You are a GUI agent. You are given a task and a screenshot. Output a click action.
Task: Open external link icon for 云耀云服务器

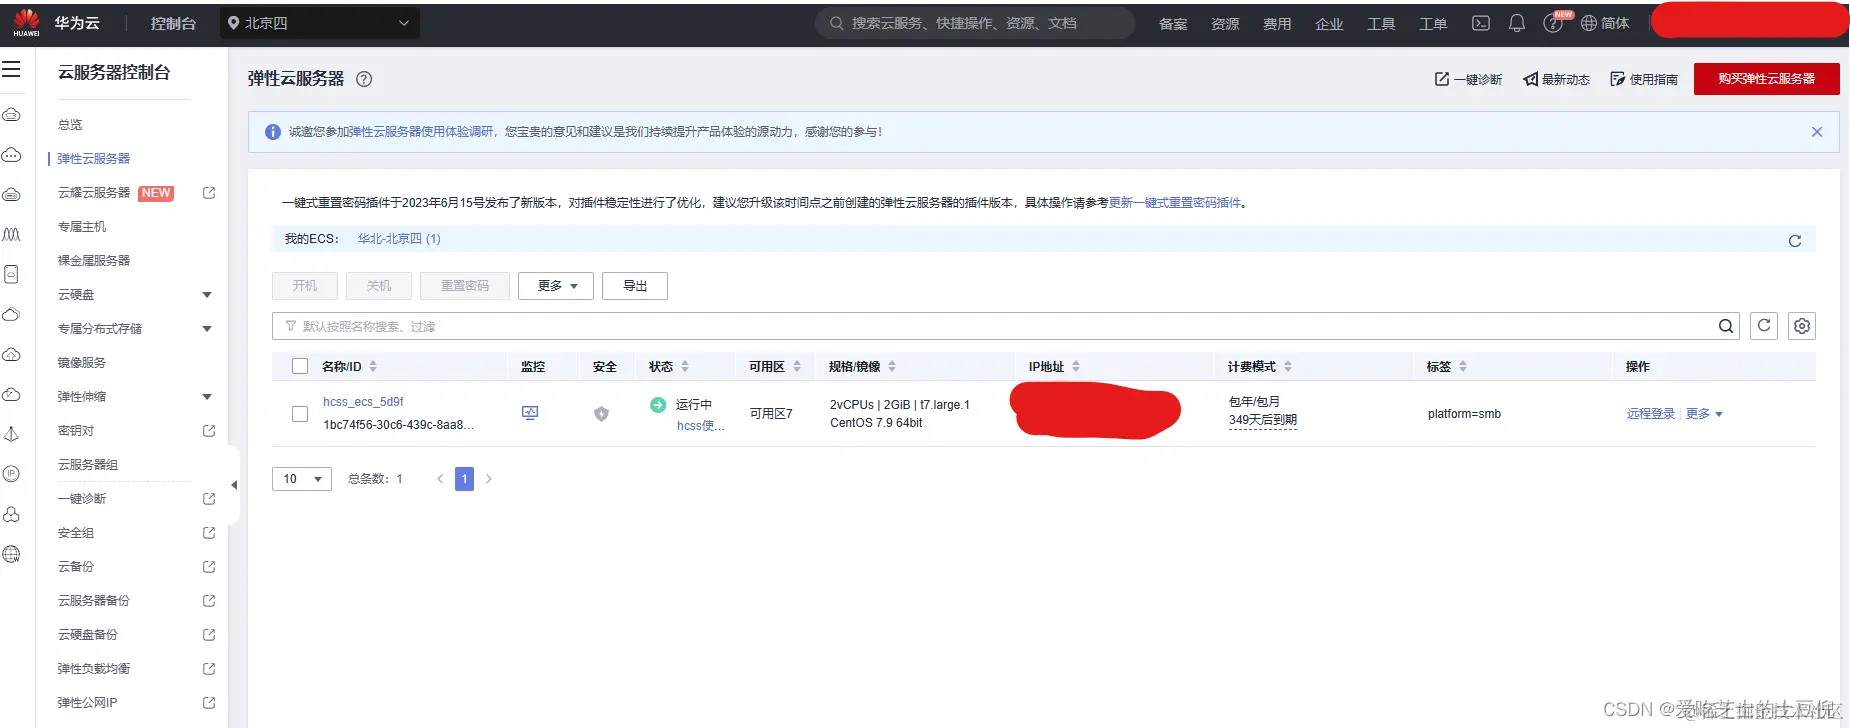[209, 193]
